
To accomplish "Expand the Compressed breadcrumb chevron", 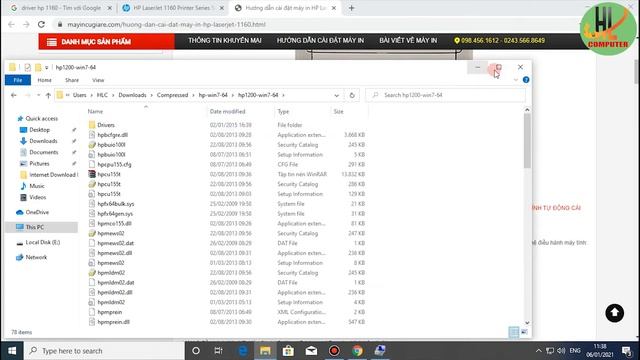I will click(x=193, y=95).
